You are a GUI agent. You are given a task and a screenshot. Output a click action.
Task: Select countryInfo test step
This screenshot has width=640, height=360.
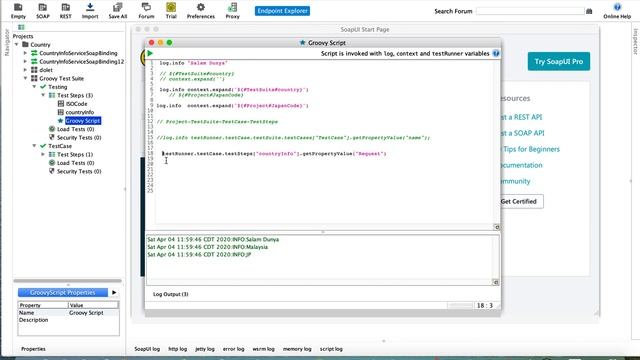[x=80, y=112]
